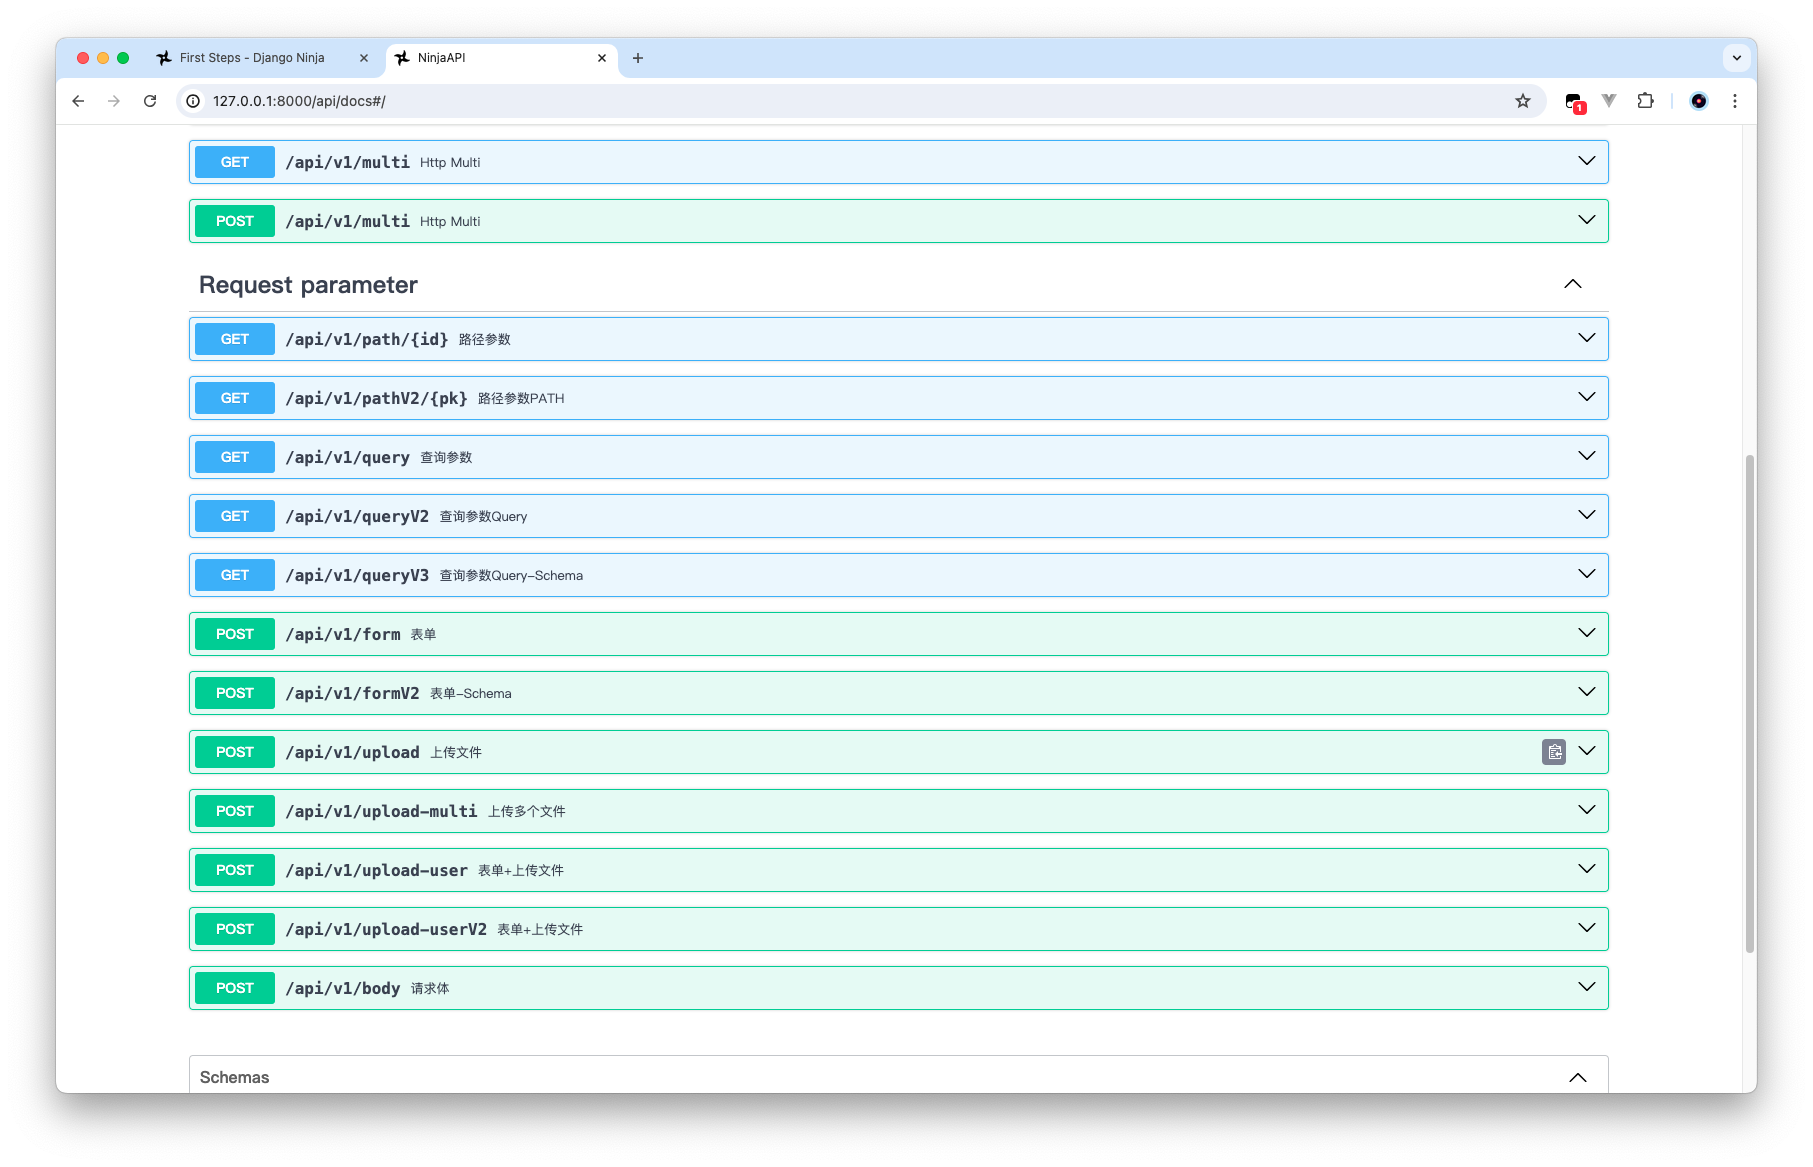Viewport: 1813px width, 1167px height.
Task: Open the /api/v1/formV2 endpoint path
Action: (x=353, y=693)
